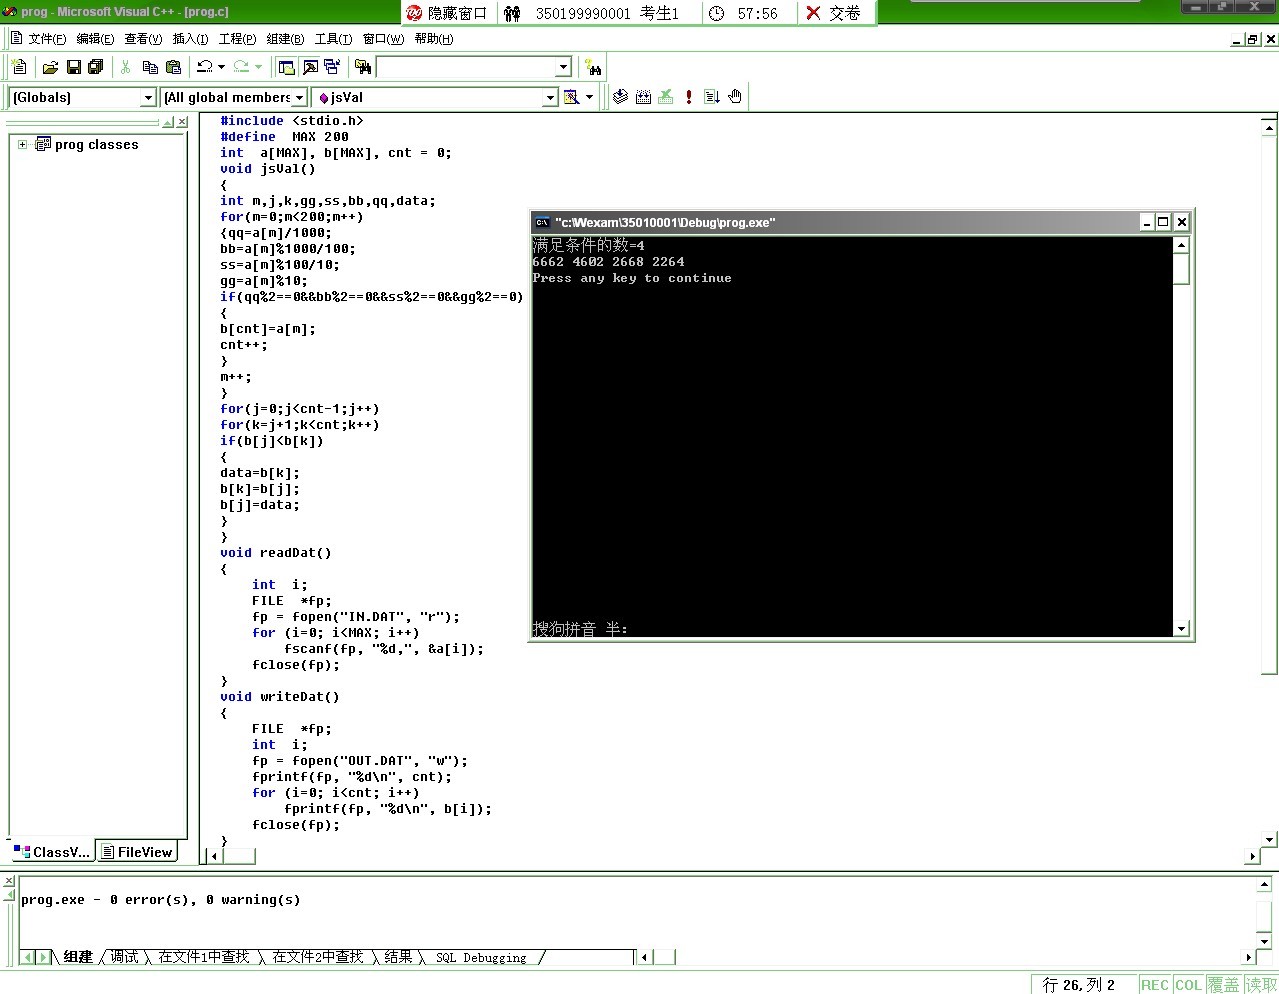The image size is (1279, 994).
Task: Switch to the FileView tab
Action: [137, 852]
